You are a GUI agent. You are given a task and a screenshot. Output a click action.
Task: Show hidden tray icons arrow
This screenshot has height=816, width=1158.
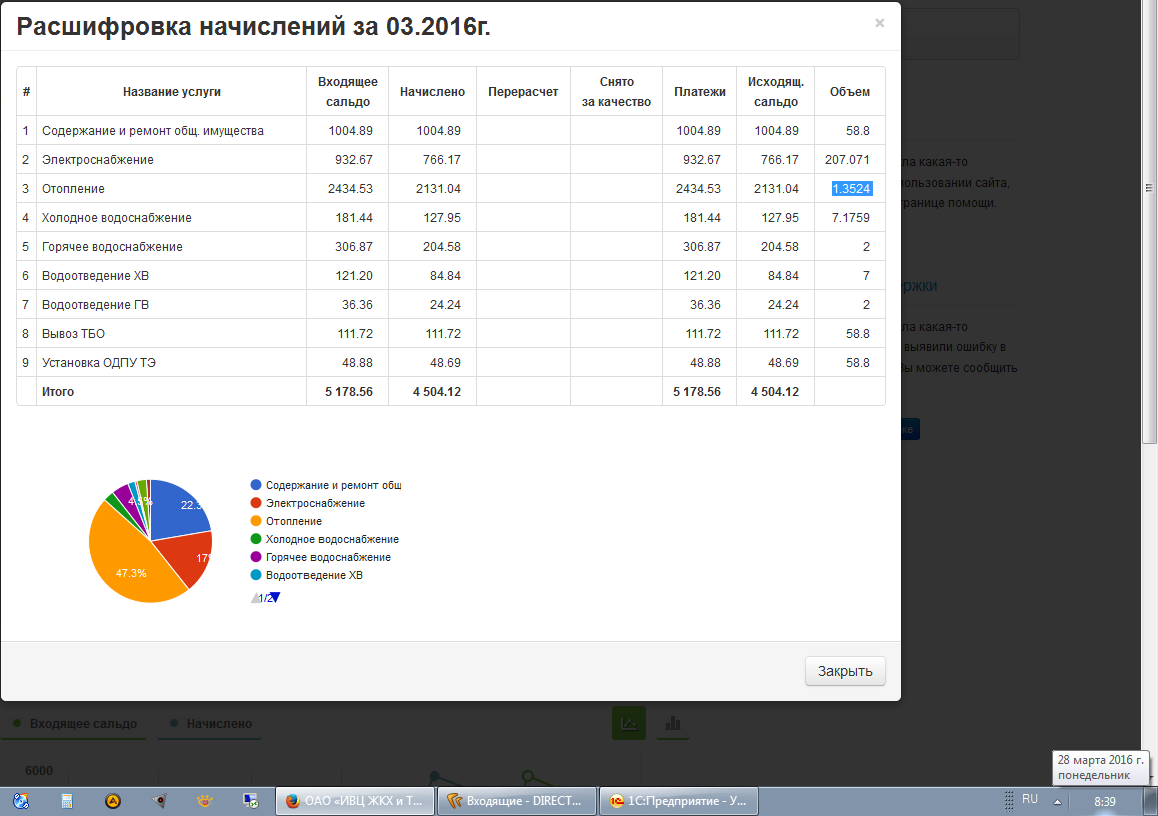pos(1058,801)
